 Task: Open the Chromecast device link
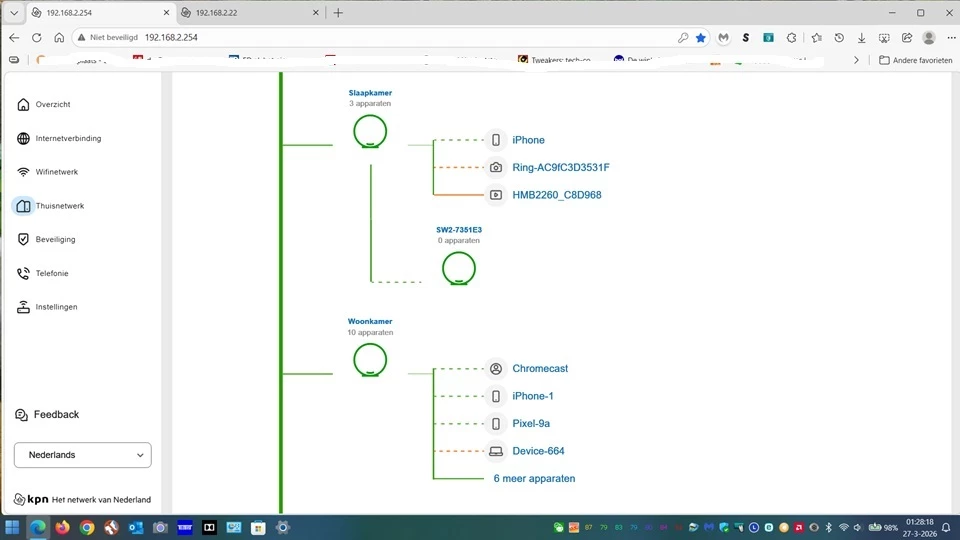(540, 369)
